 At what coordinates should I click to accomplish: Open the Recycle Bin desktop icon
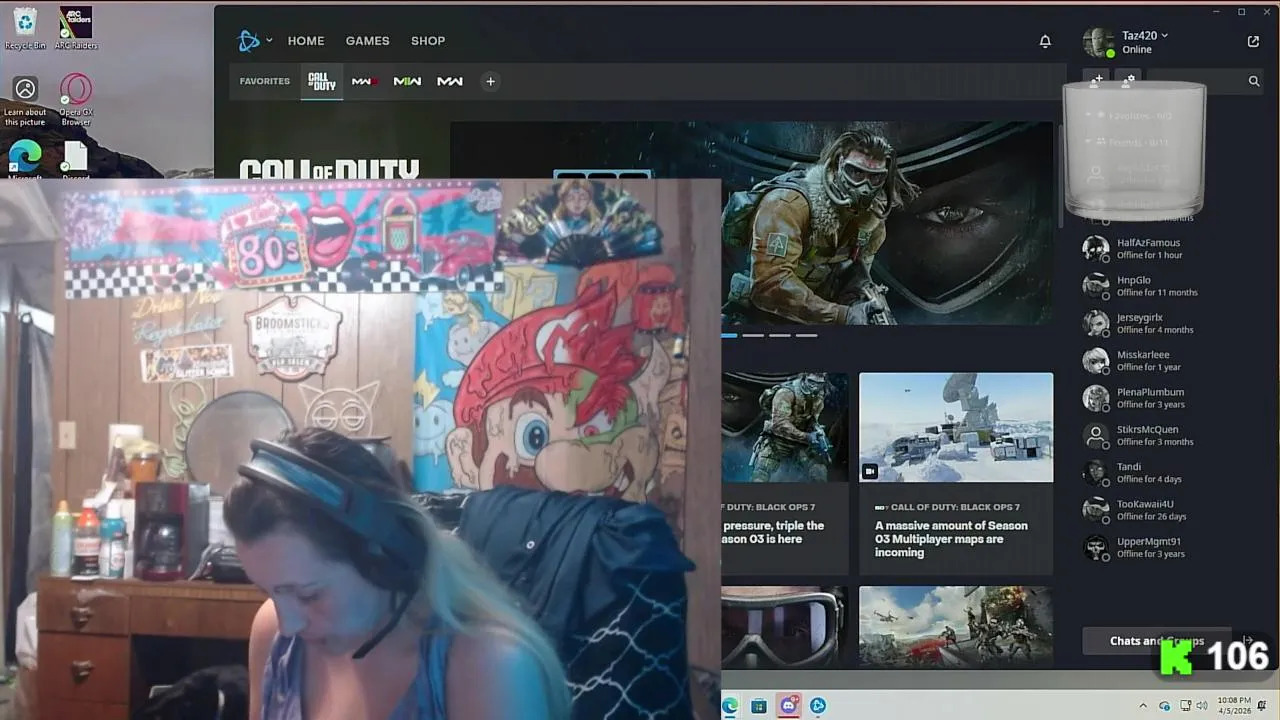25,28
